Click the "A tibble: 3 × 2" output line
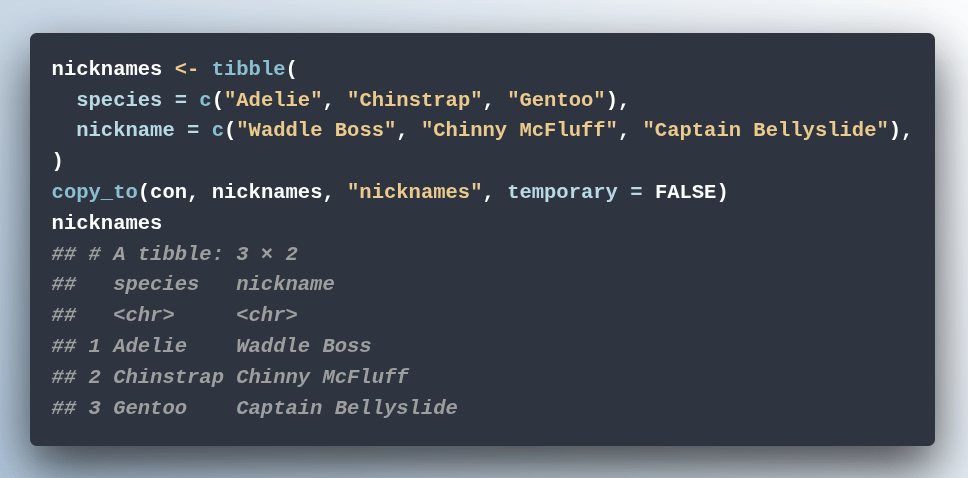 [175, 254]
